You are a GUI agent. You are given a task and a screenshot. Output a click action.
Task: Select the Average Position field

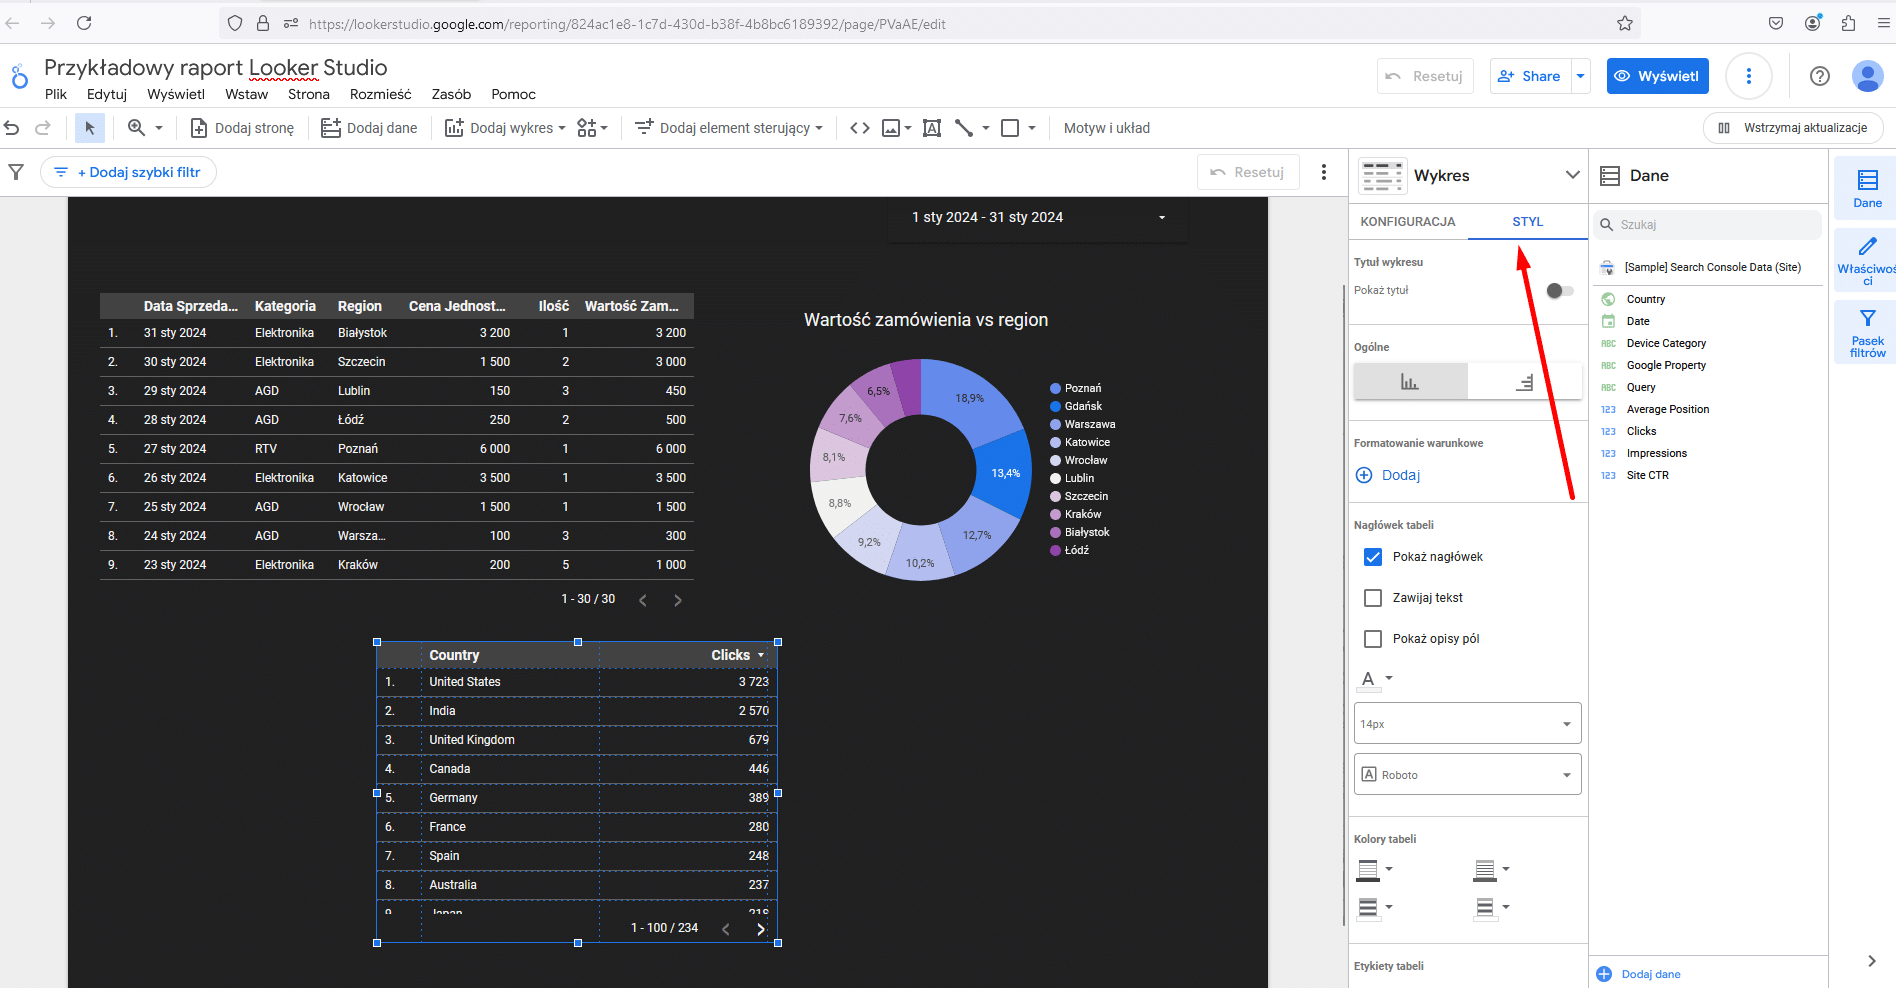click(x=1667, y=409)
